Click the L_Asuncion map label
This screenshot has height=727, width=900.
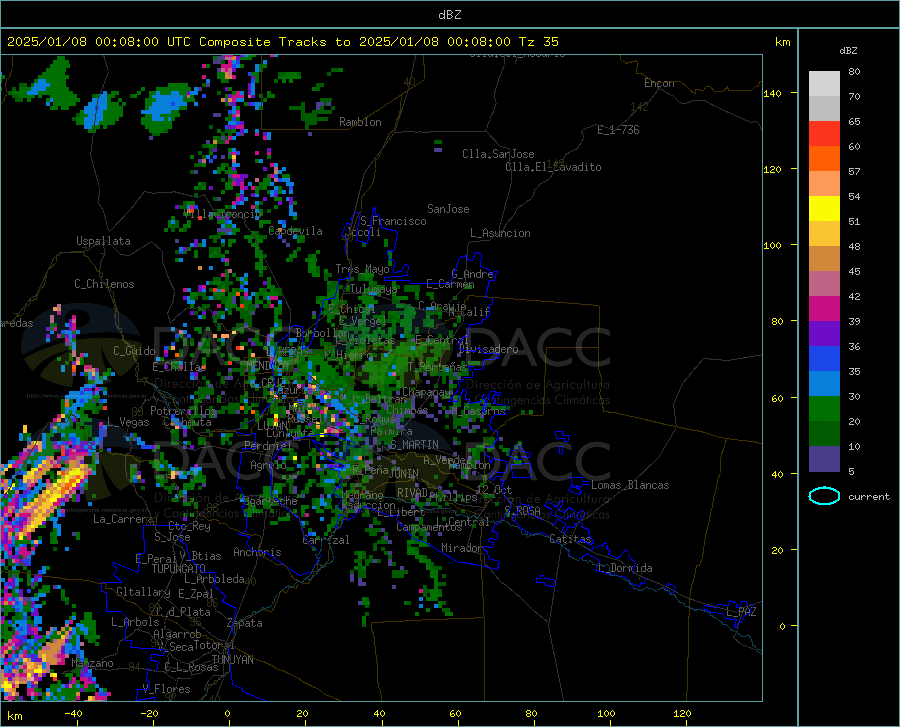500,233
